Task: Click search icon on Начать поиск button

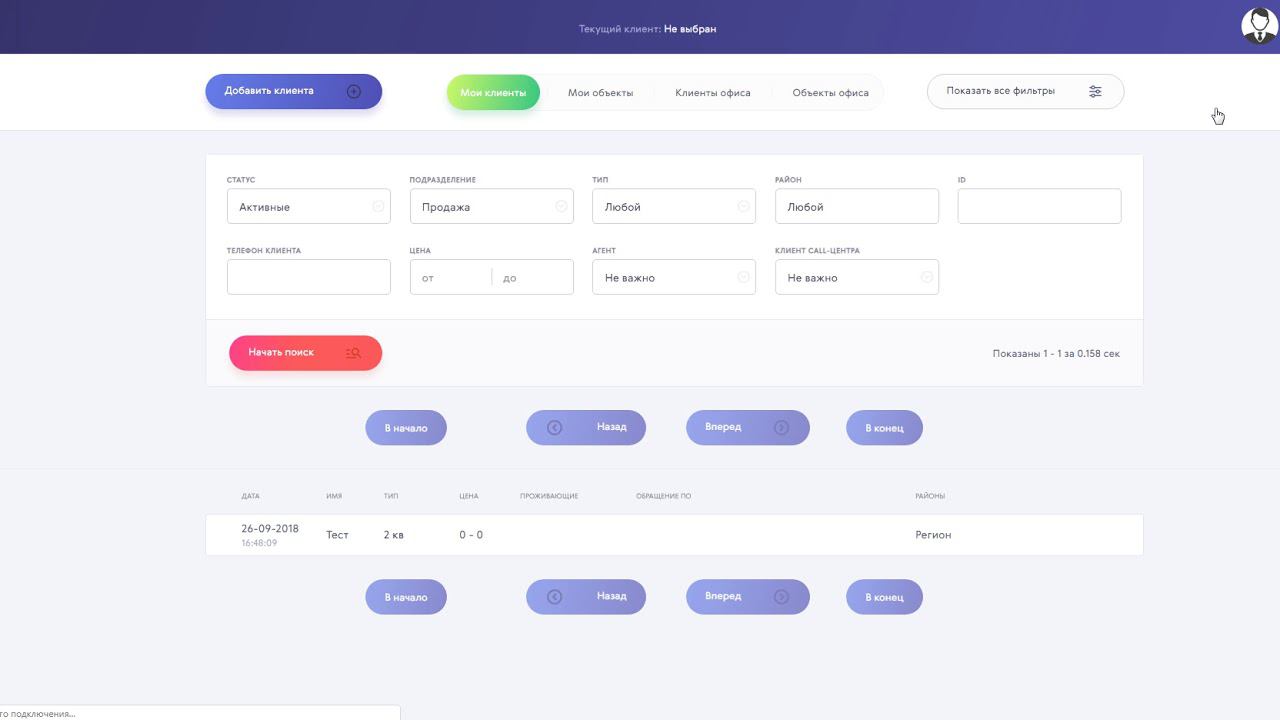Action: pos(353,353)
